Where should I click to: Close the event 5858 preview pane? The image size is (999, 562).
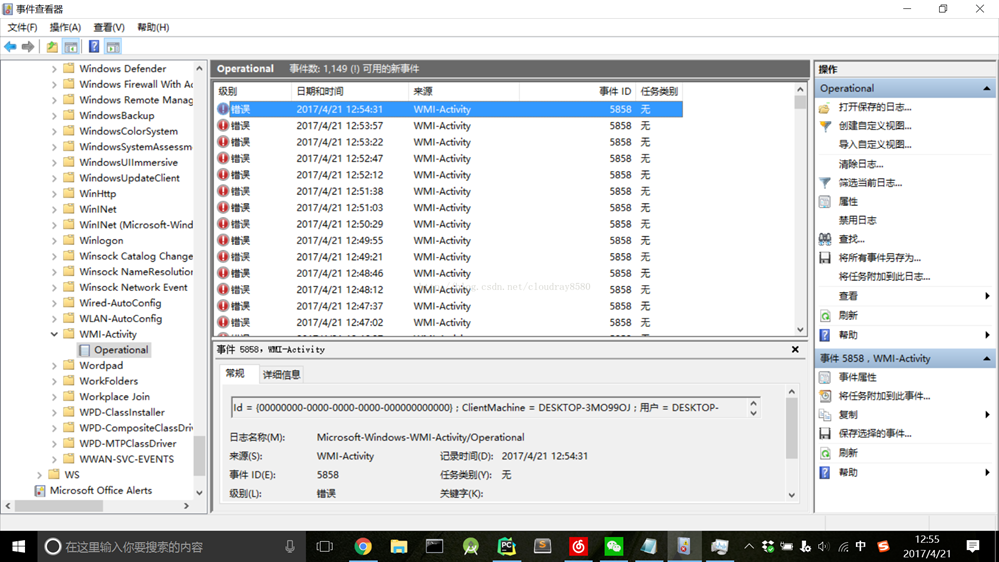click(795, 350)
